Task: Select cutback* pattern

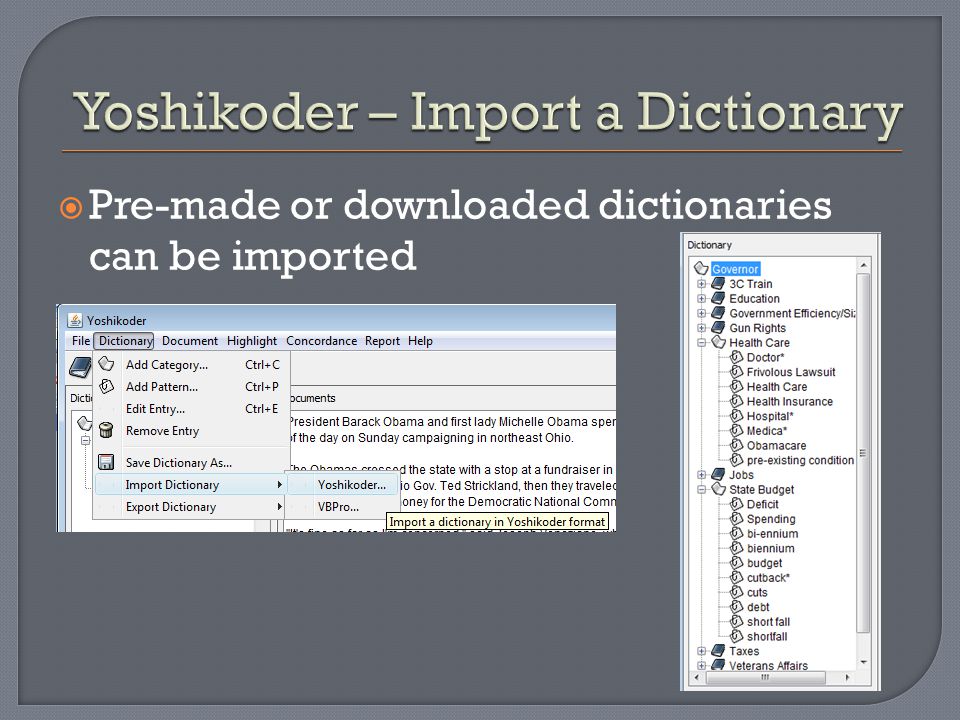Action: pyautogui.click(x=768, y=578)
